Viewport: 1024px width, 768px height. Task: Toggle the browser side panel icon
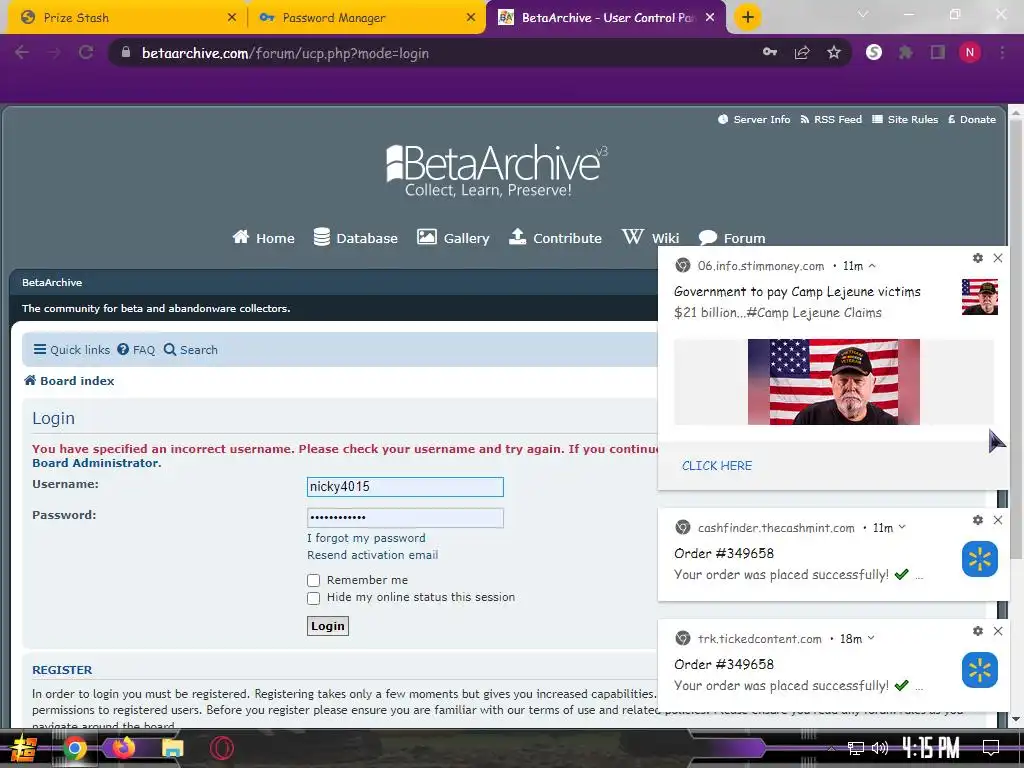tap(938, 52)
